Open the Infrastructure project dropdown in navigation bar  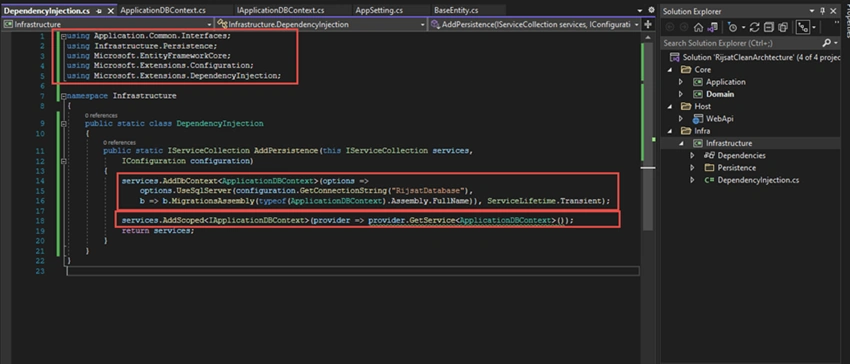pos(210,25)
